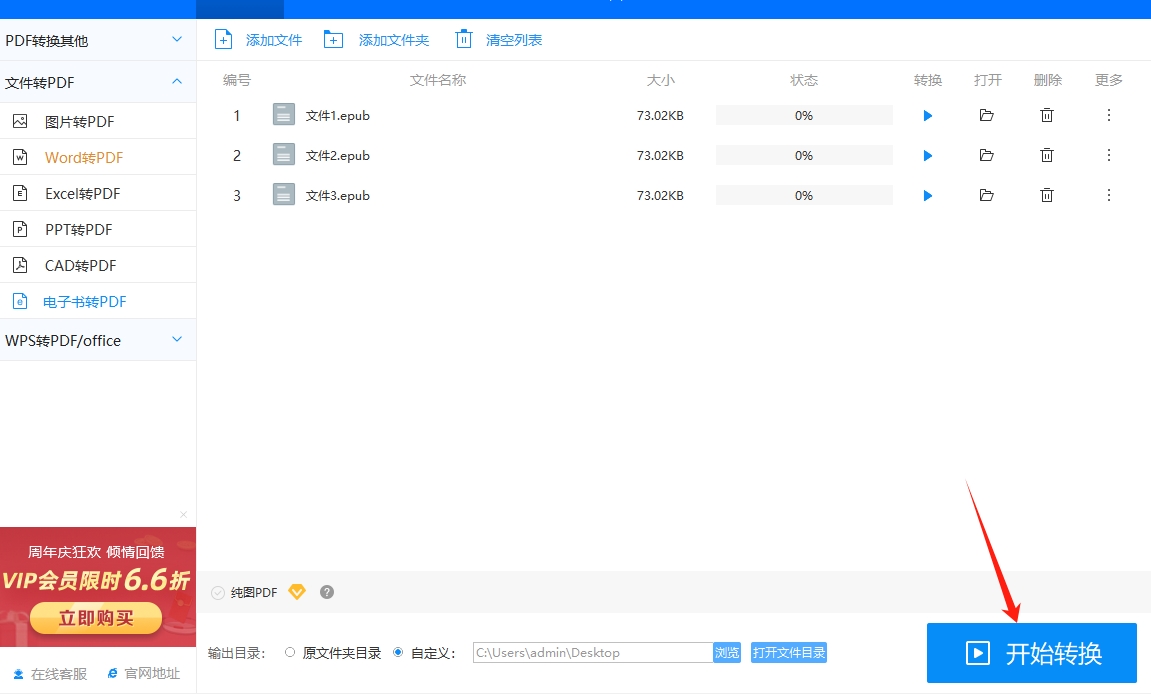Select PPT转PDF menu item

98,229
